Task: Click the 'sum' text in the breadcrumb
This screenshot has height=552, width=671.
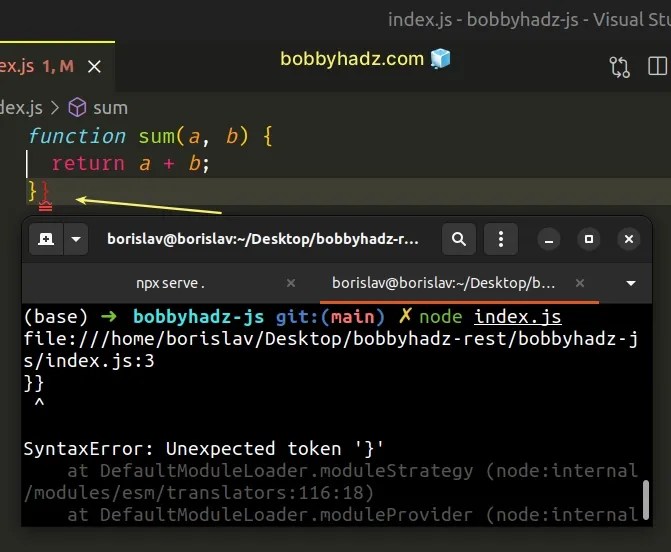Action: tap(110, 108)
